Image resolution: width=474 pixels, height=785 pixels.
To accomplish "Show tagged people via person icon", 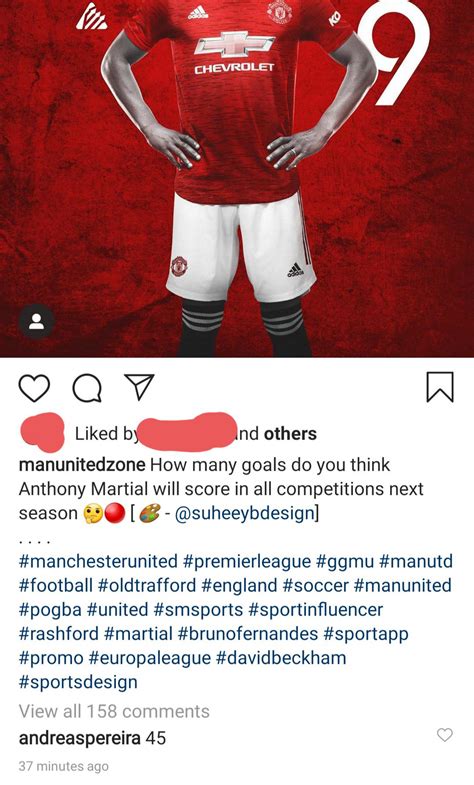I will pyautogui.click(x=37, y=321).
